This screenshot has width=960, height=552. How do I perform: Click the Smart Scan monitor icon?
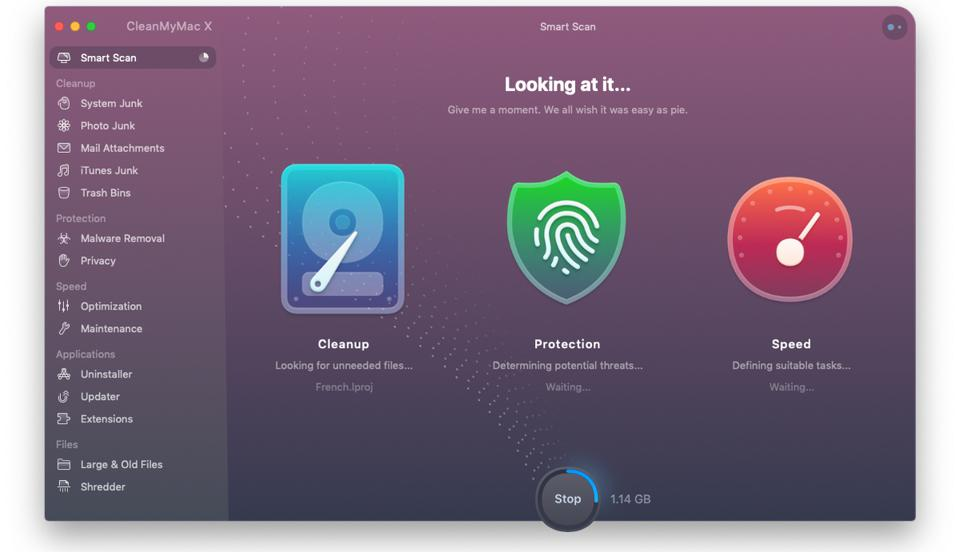[64, 58]
